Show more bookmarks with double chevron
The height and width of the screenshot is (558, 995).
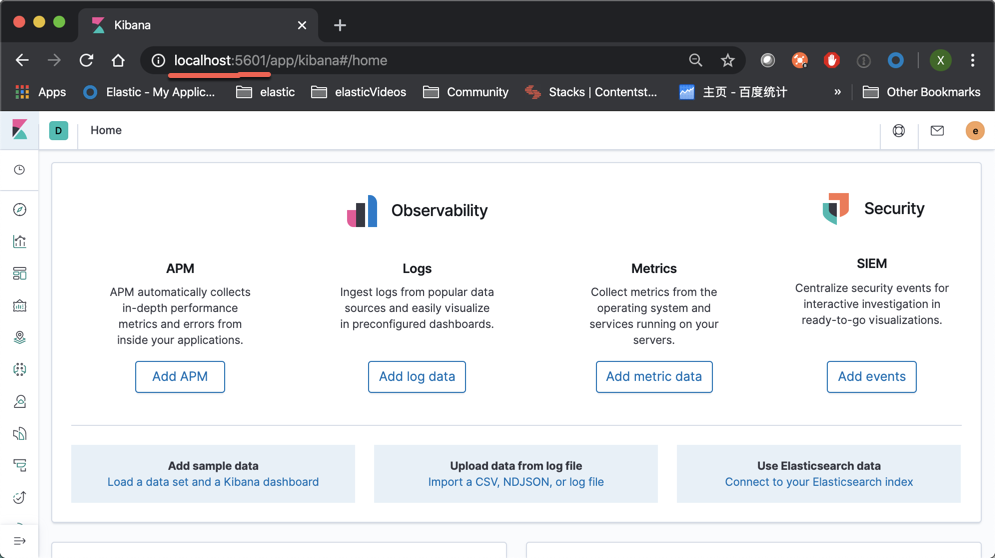click(838, 92)
